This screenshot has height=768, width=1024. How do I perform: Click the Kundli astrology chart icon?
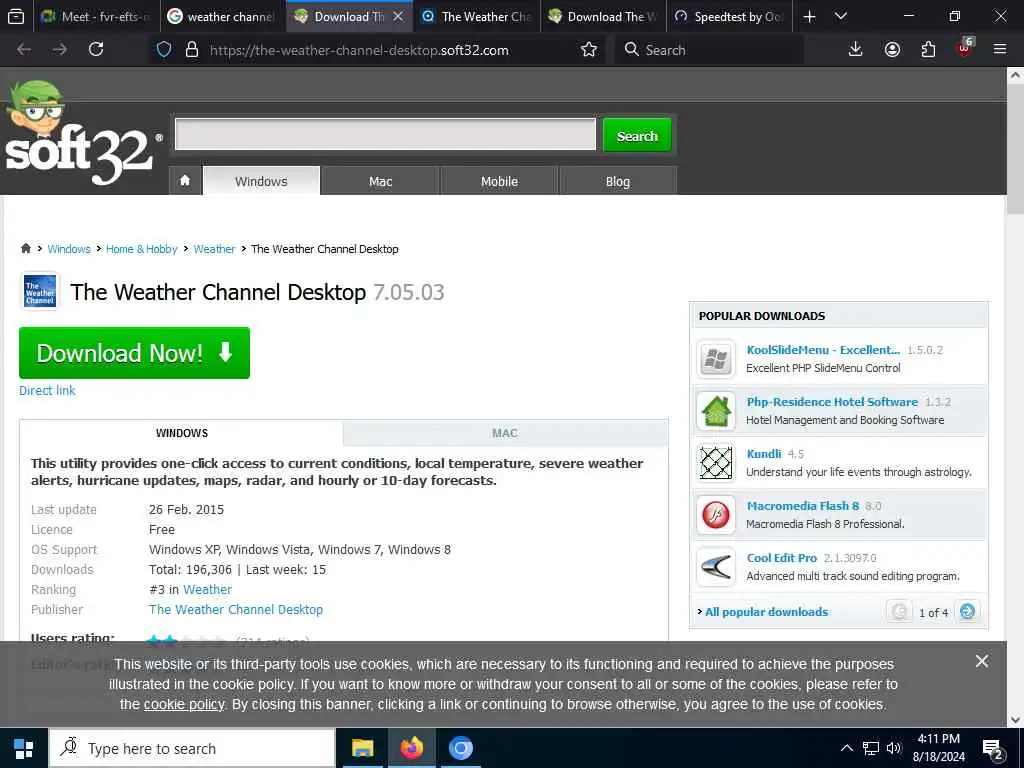(716, 462)
